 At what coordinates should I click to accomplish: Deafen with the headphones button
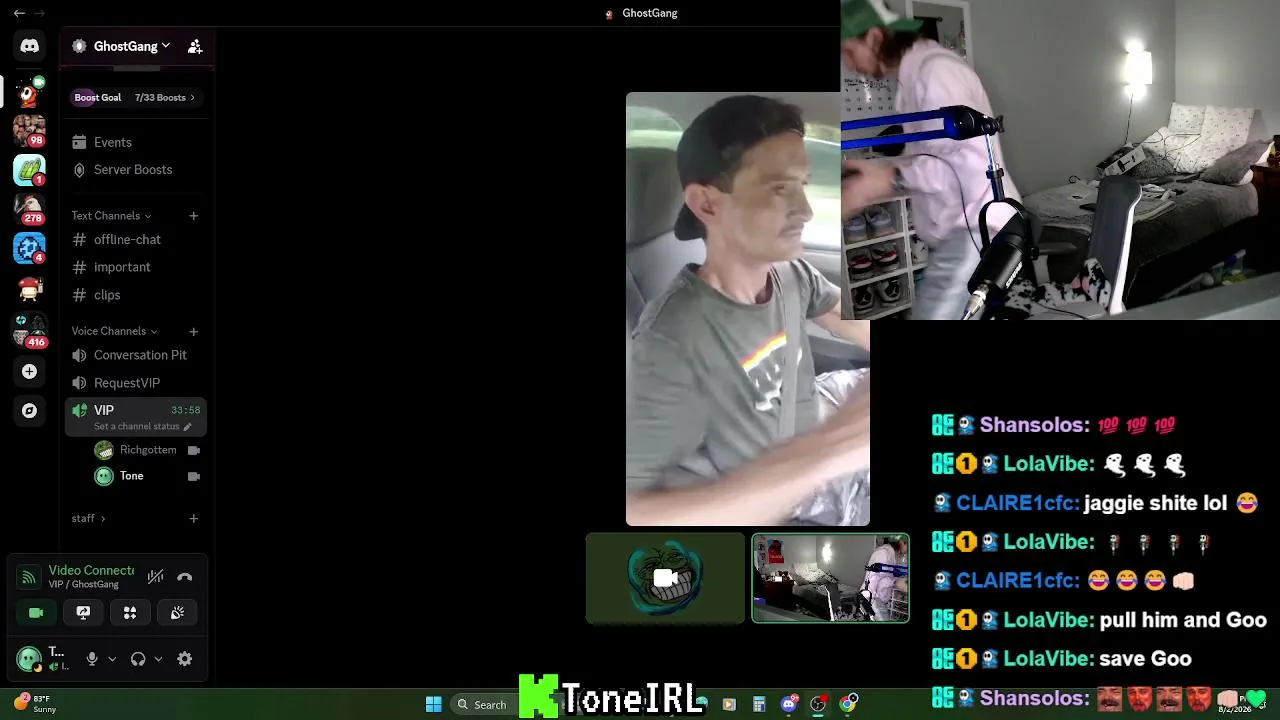coord(138,659)
